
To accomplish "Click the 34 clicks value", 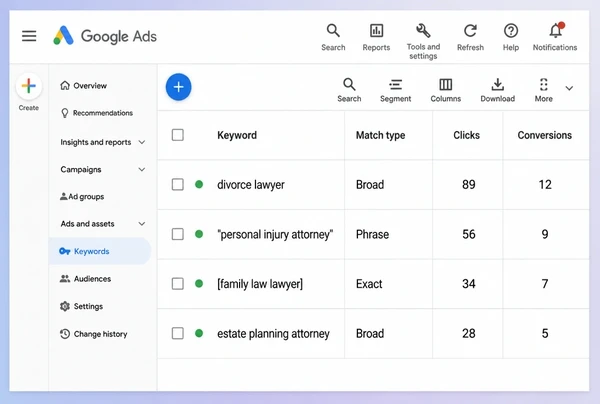I will [x=469, y=284].
